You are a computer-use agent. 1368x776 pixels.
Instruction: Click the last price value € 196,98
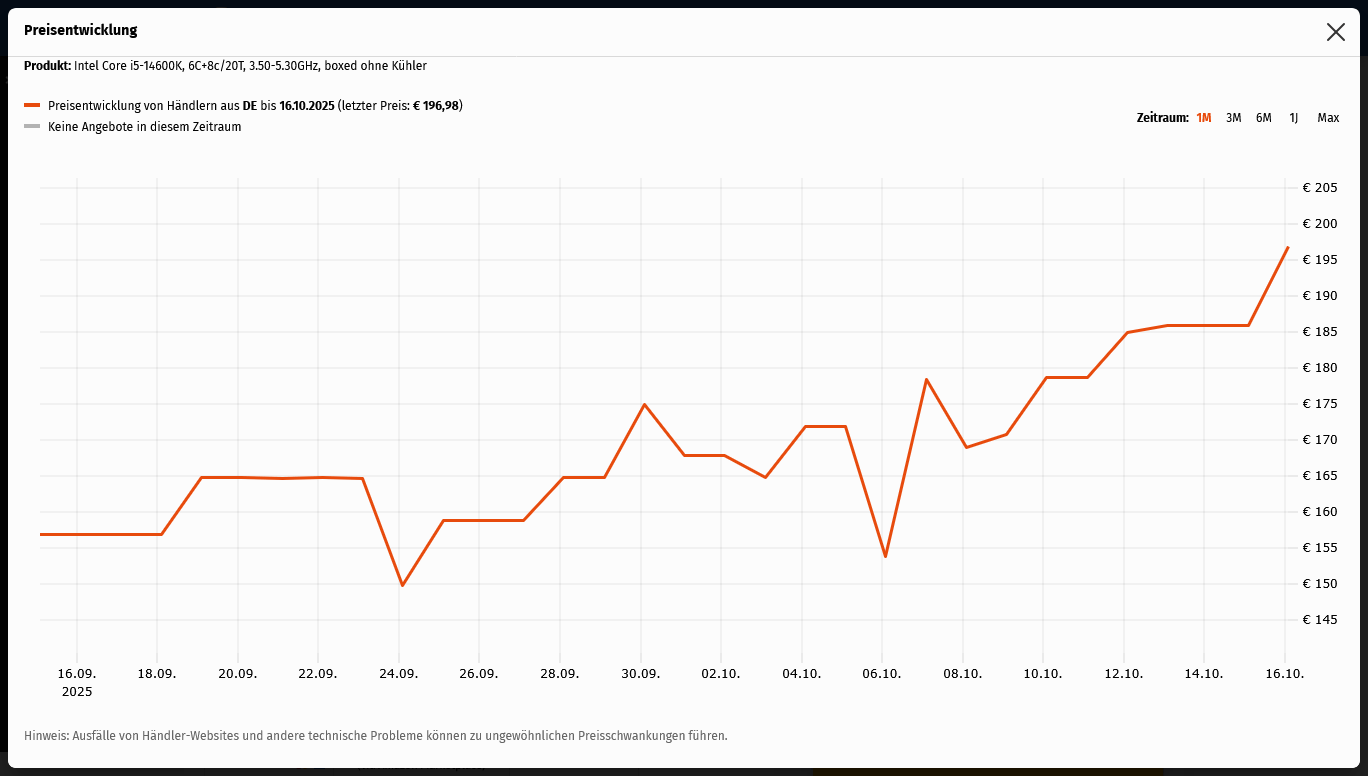tap(436, 105)
